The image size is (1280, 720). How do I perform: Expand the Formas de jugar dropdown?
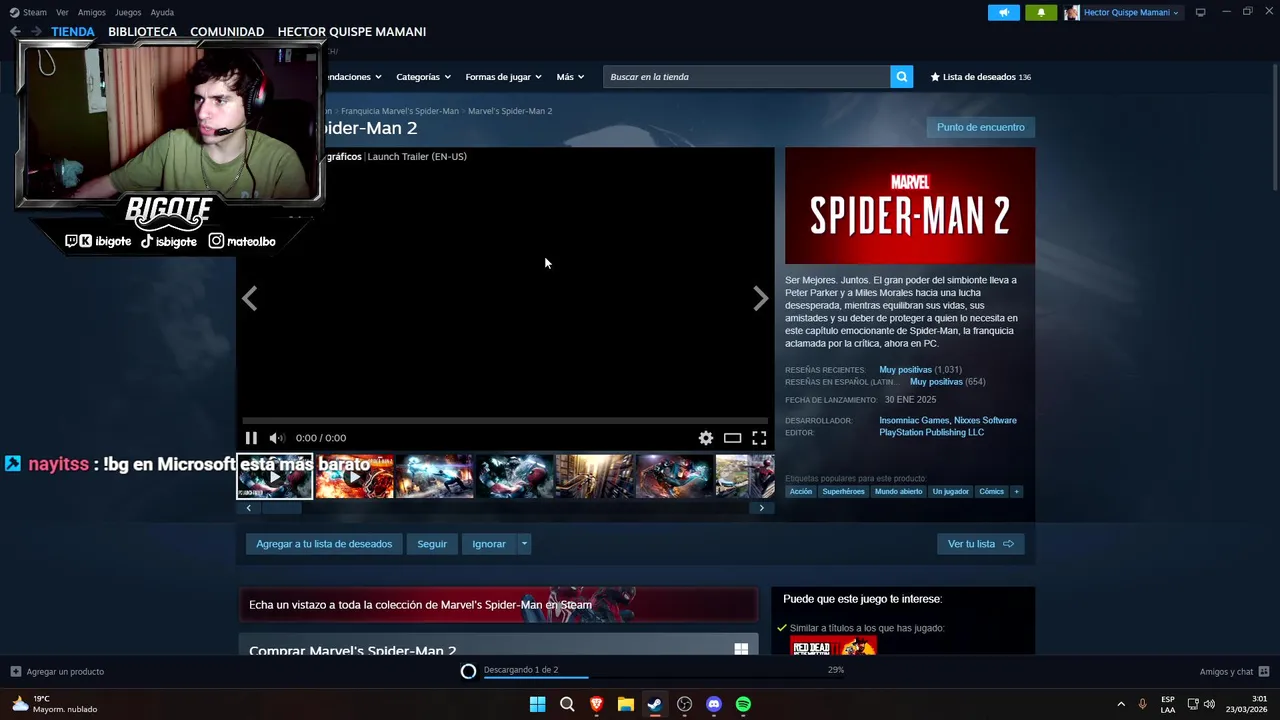click(503, 77)
